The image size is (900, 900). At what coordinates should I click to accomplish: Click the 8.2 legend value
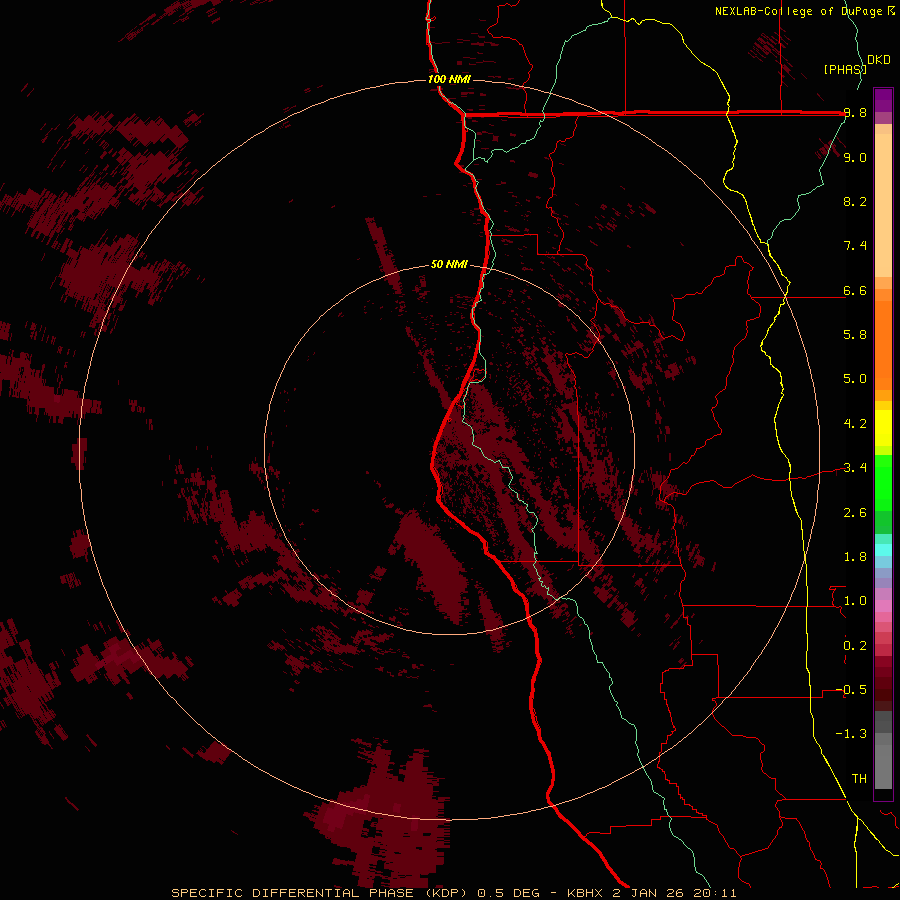855,201
